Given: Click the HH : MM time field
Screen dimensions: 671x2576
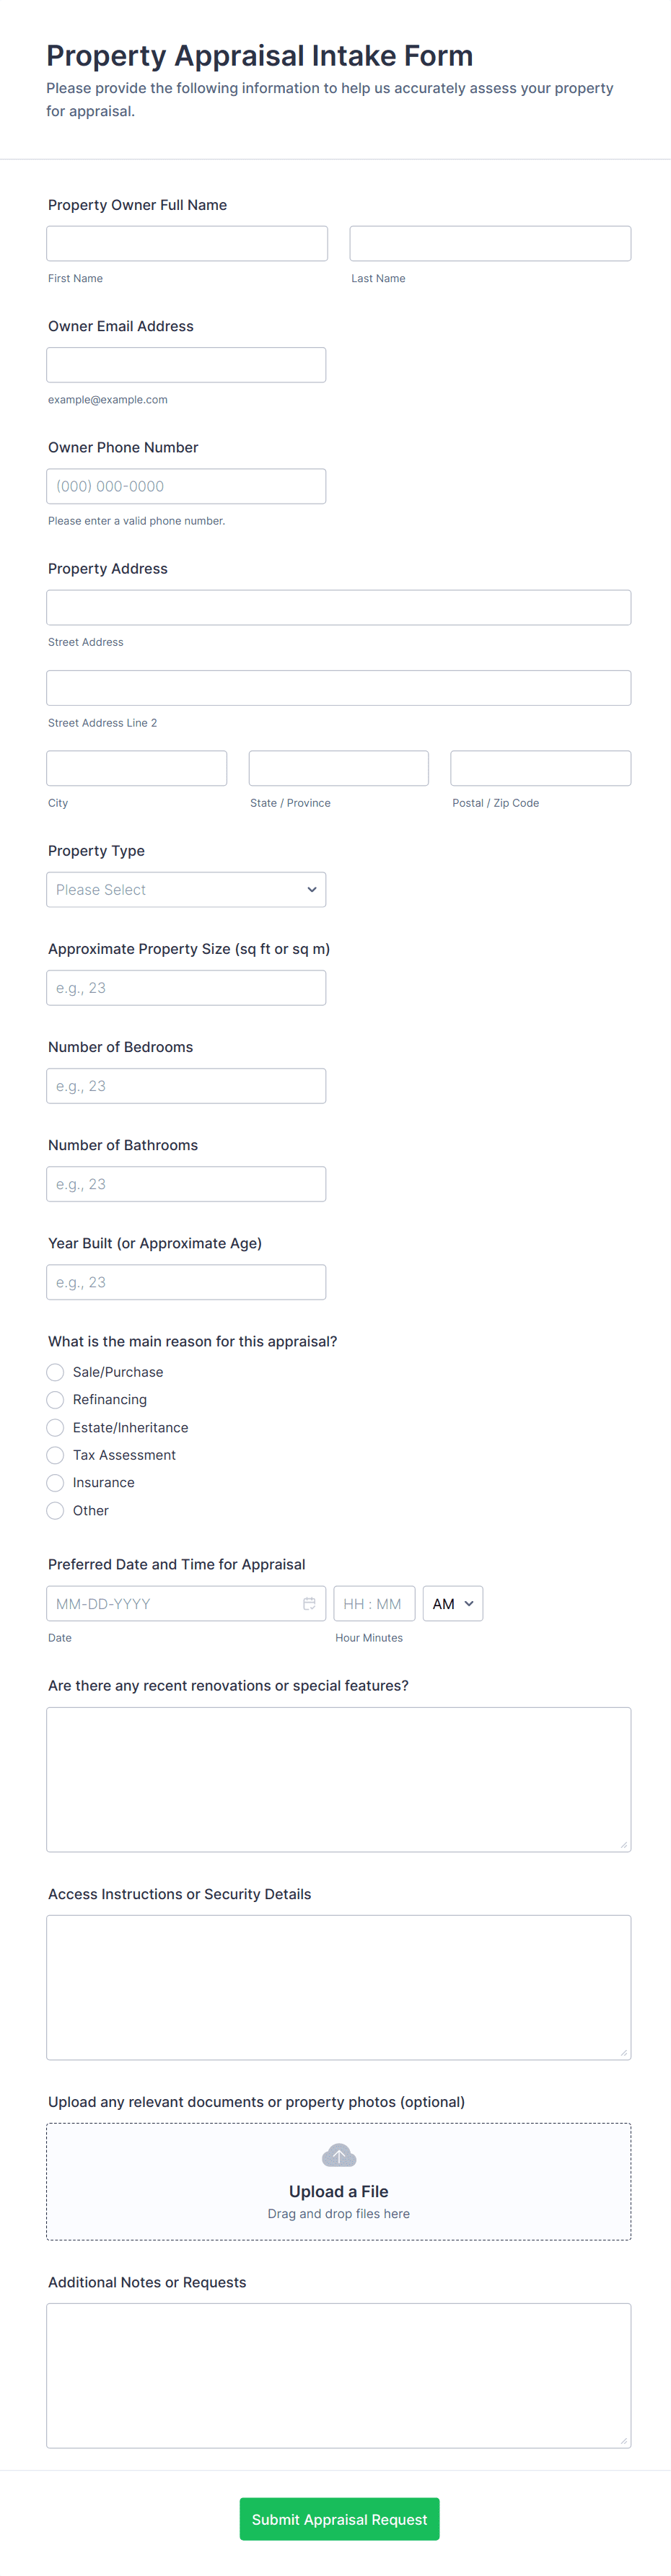Looking at the screenshot, I should (373, 1603).
